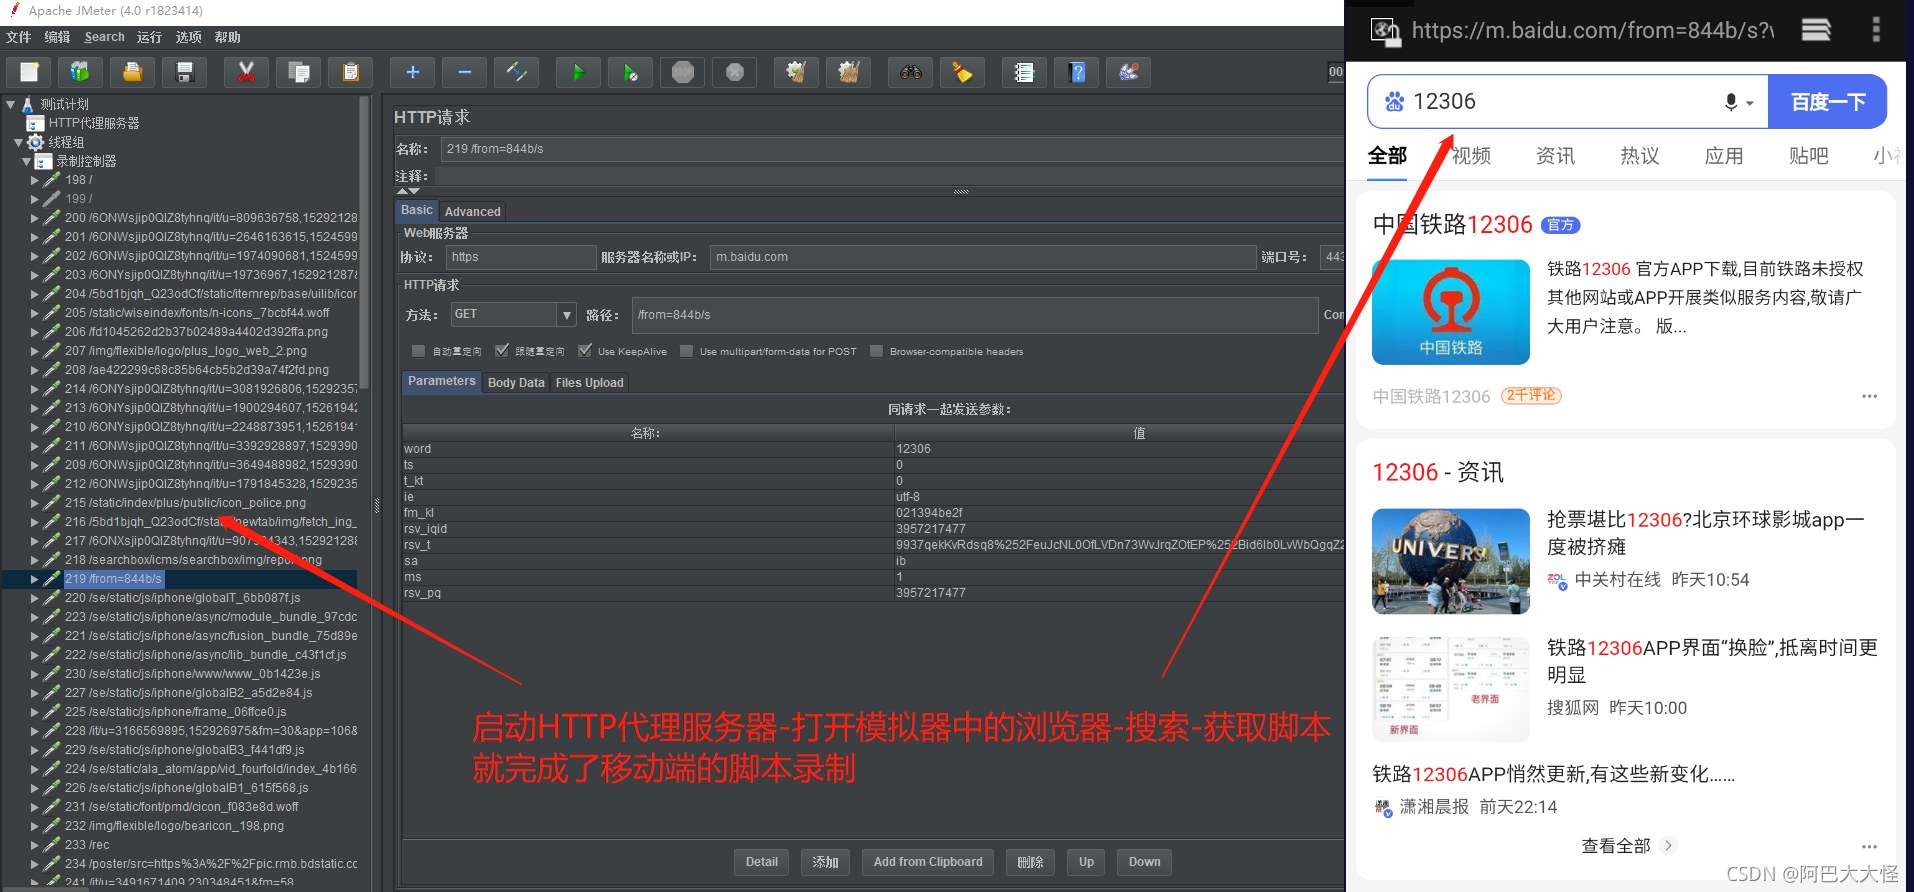Click the 名称 field containing 219 /from=844b/s
Image resolution: width=1914 pixels, height=892 pixels.
pos(893,149)
